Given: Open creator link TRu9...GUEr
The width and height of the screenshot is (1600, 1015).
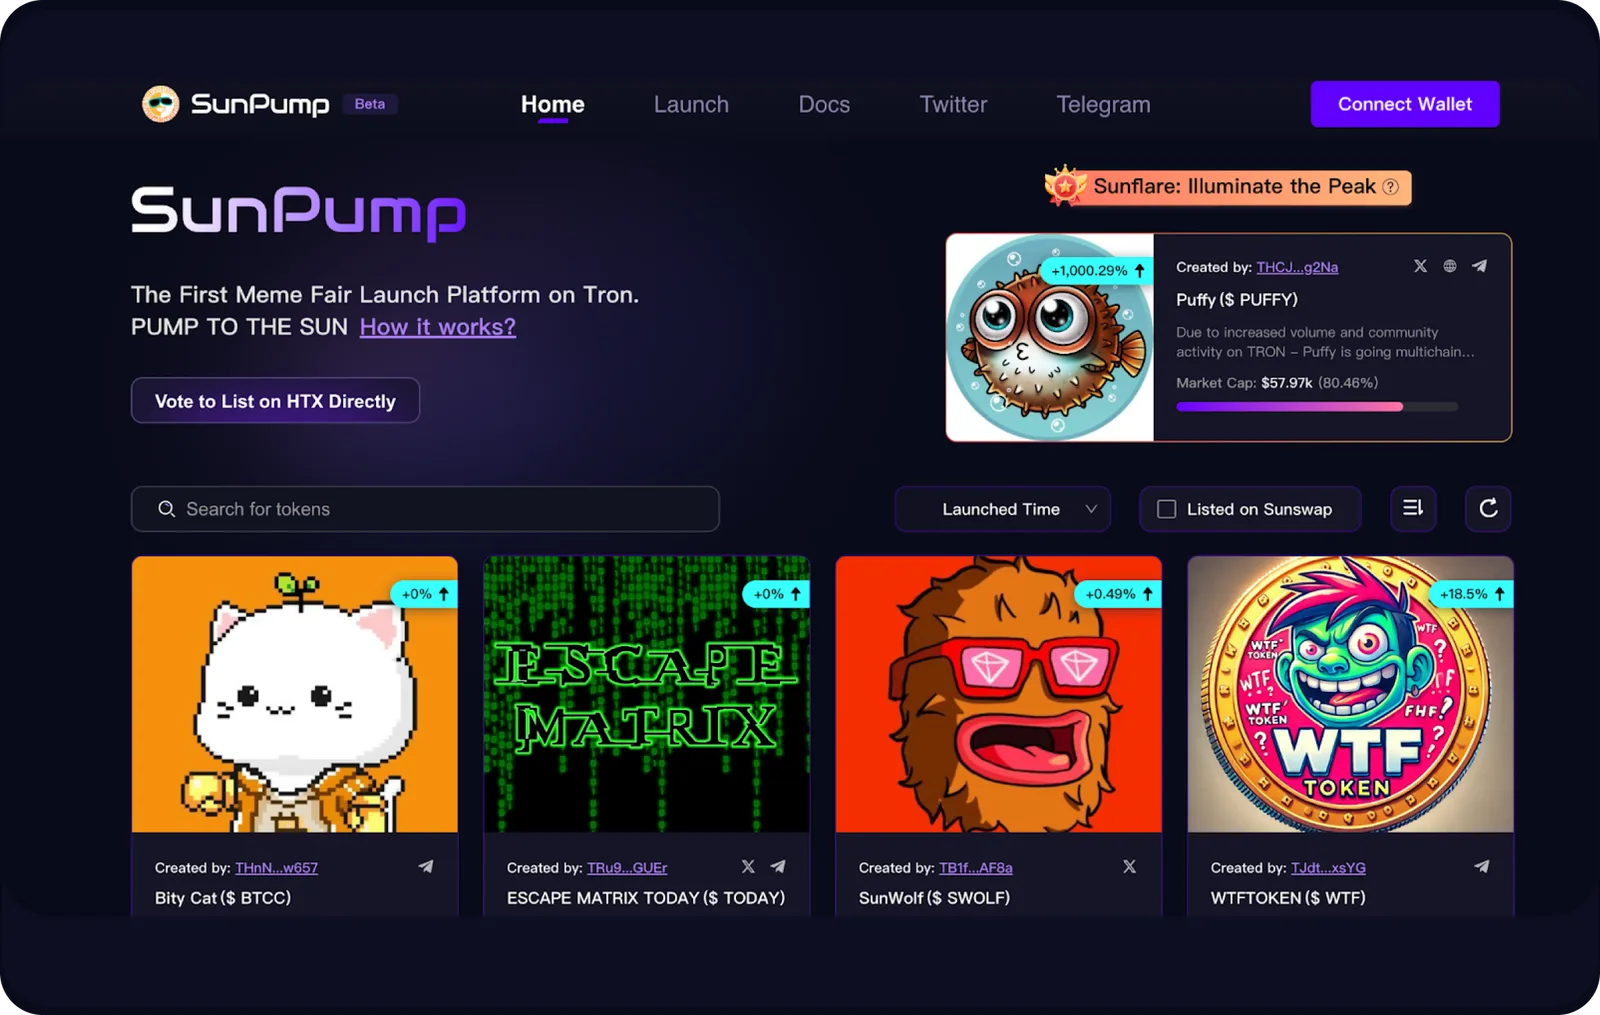Looking at the screenshot, I should pos(627,868).
